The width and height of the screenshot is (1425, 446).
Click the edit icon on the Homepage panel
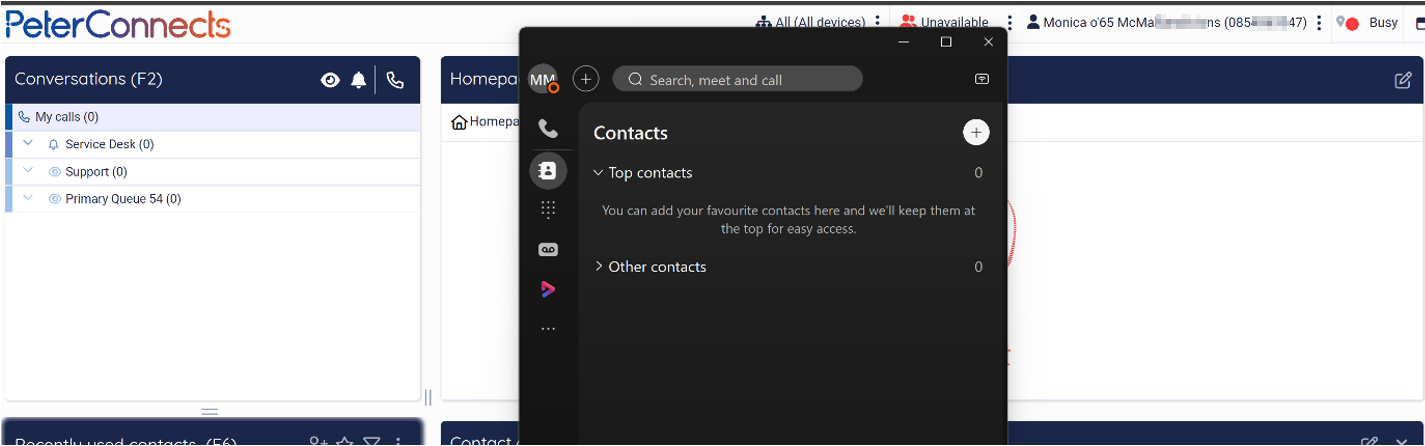pyautogui.click(x=1403, y=80)
